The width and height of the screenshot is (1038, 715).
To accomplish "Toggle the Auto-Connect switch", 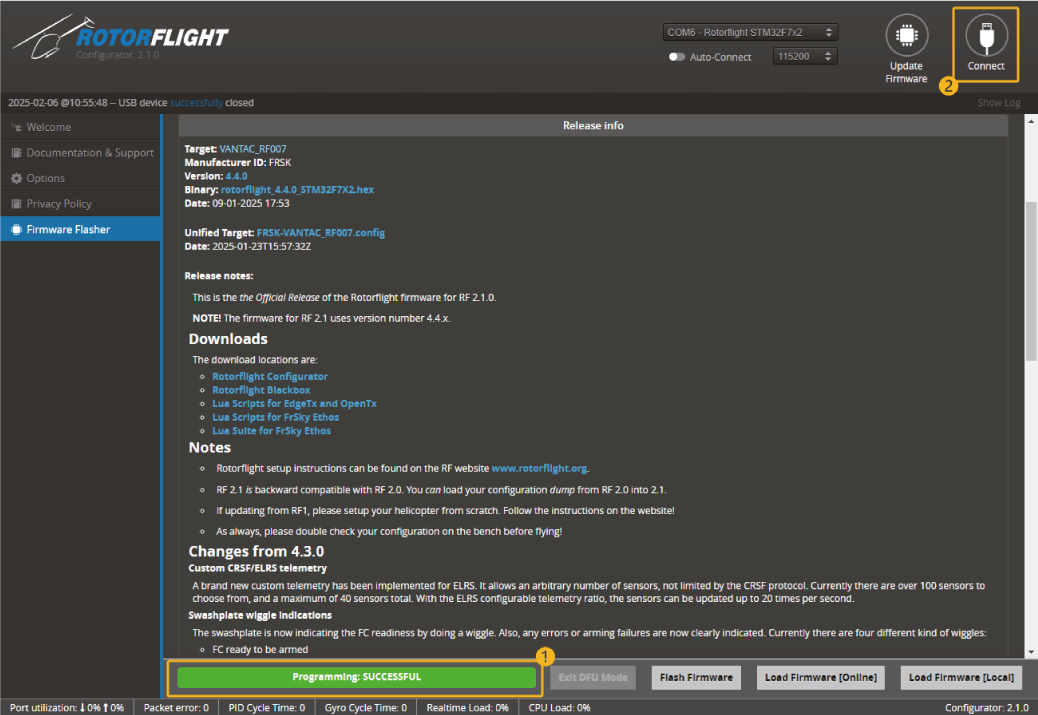I will [677, 57].
